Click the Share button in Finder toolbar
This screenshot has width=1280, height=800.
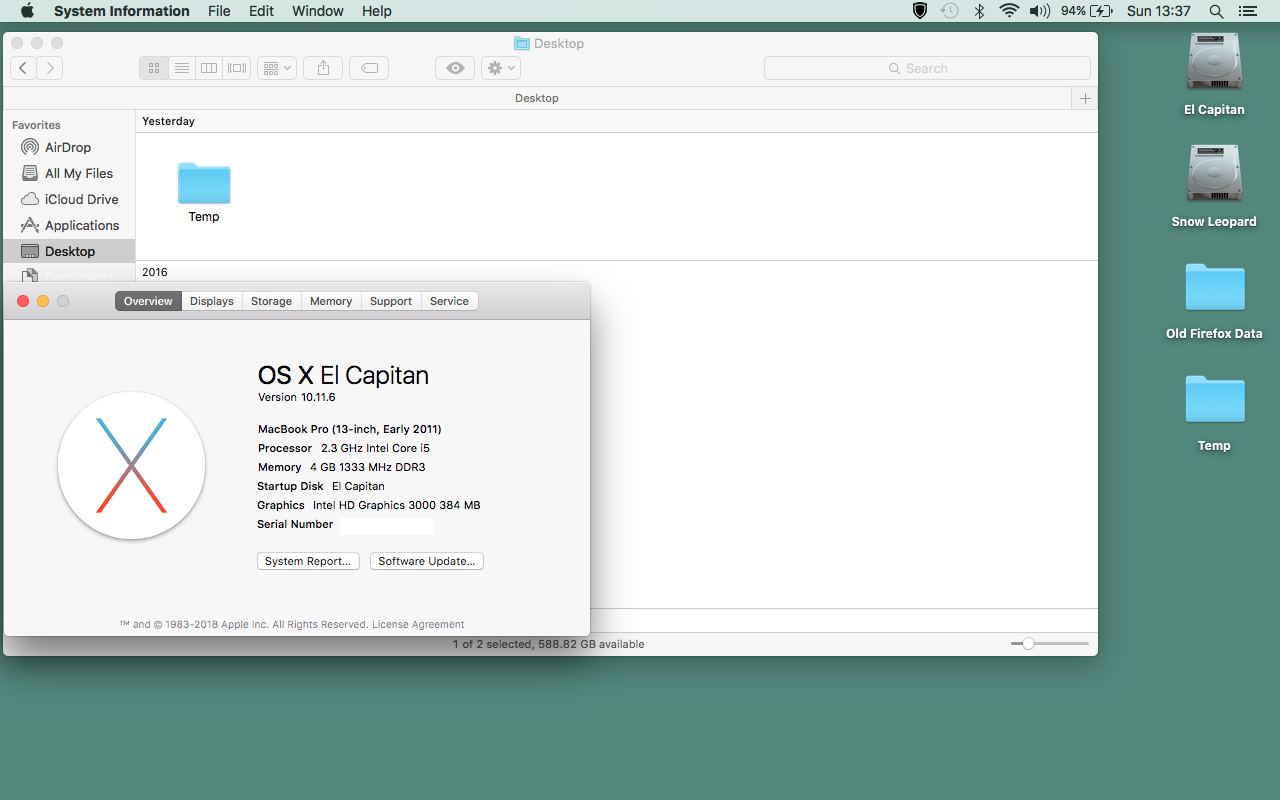[323, 68]
